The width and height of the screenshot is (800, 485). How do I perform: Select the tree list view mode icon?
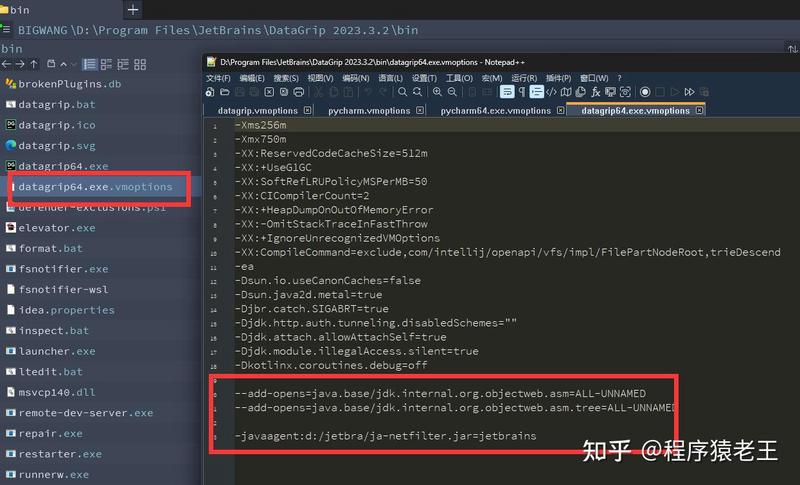[123, 64]
